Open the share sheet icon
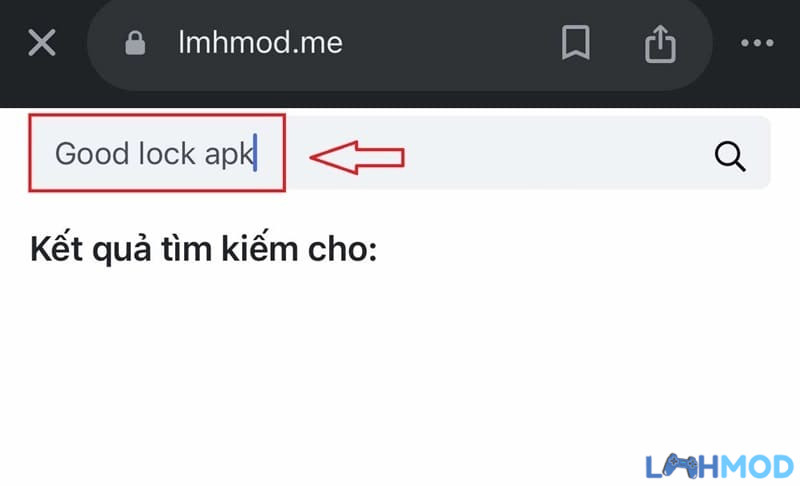Viewport: 800px width, 486px height. pos(660,44)
